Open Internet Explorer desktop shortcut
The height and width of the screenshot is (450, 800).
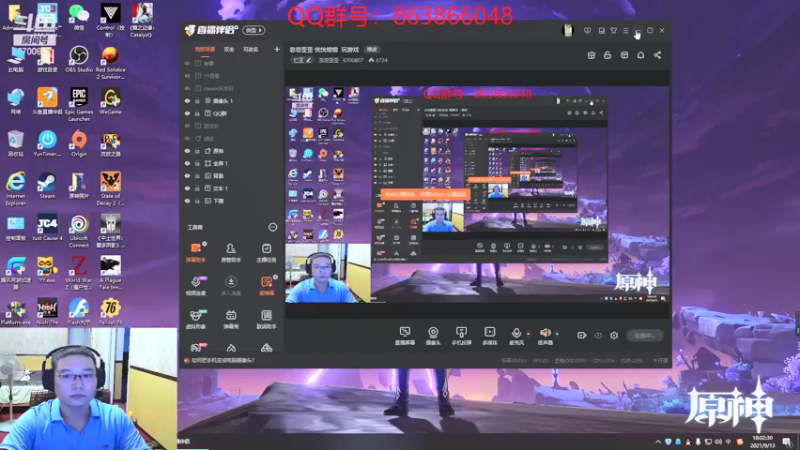(15, 189)
